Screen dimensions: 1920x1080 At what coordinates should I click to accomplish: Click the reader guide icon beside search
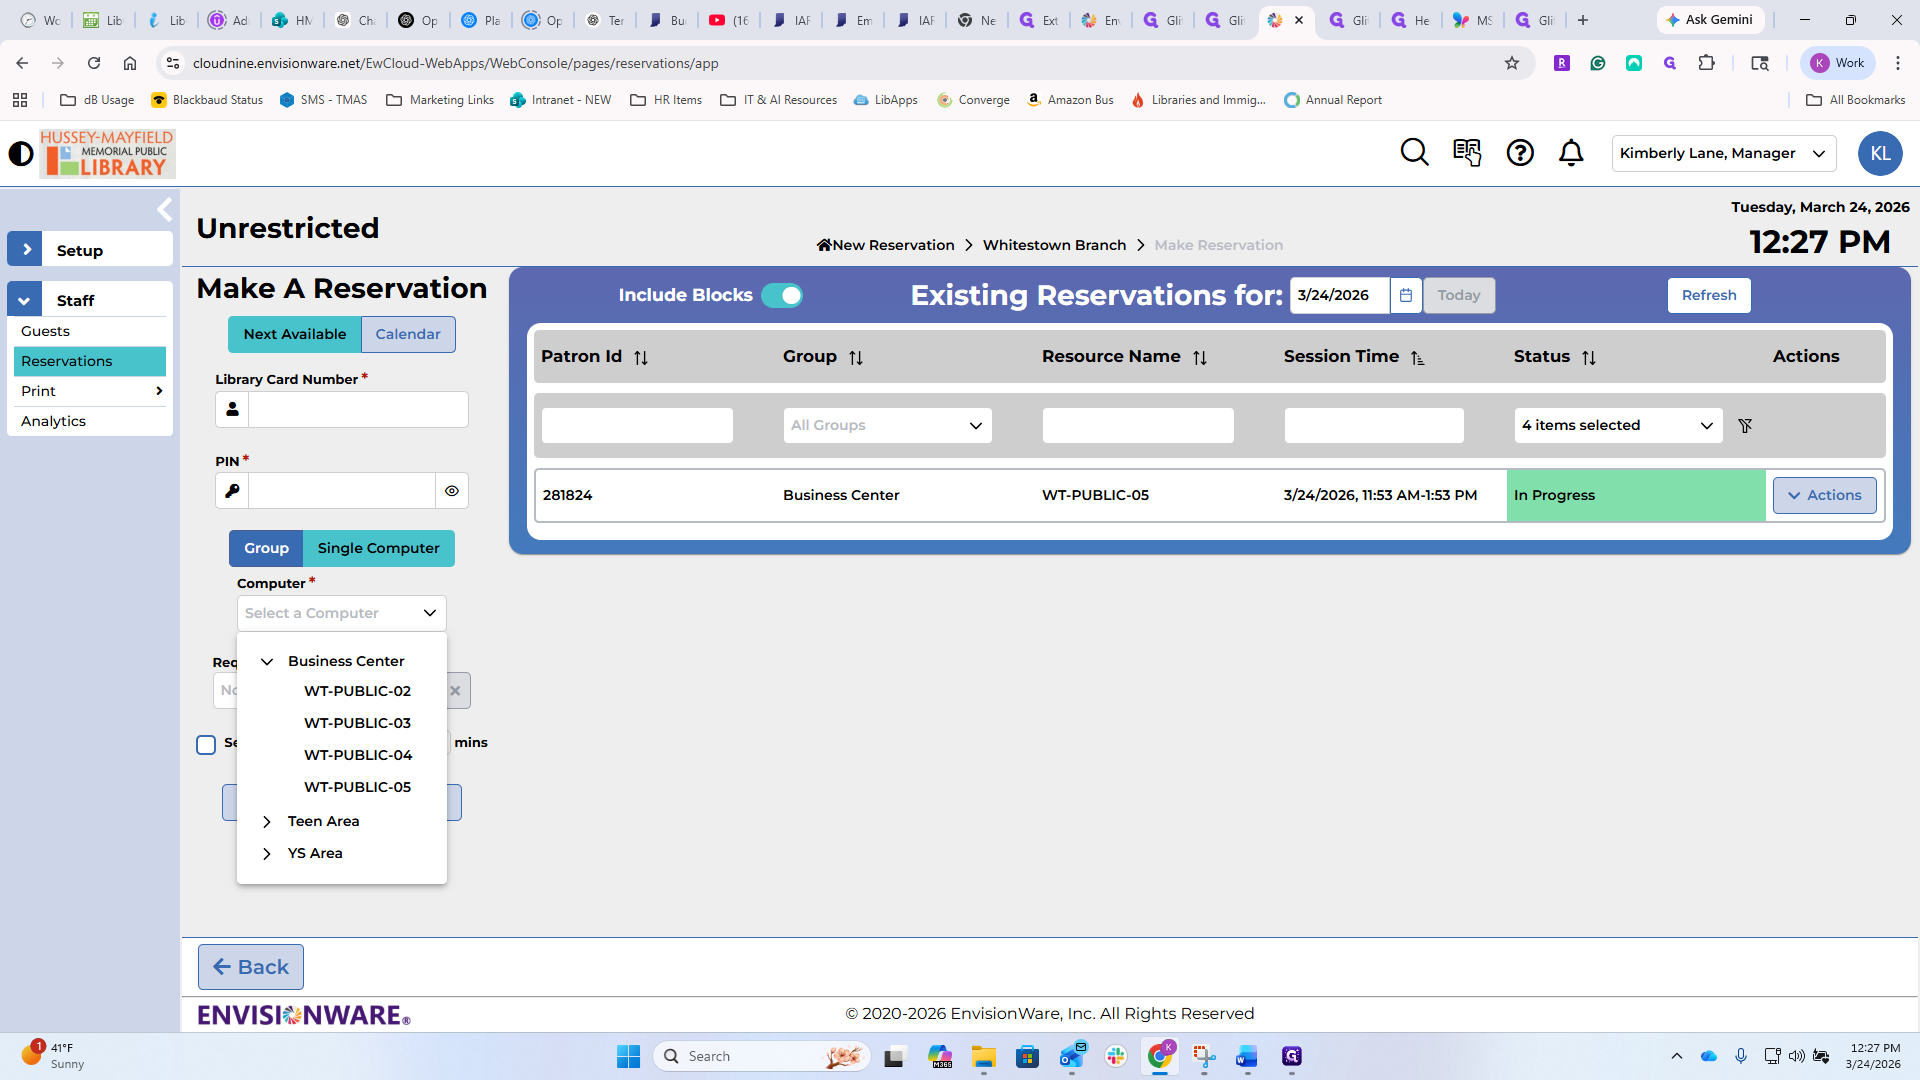click(x=1467, y=152)
